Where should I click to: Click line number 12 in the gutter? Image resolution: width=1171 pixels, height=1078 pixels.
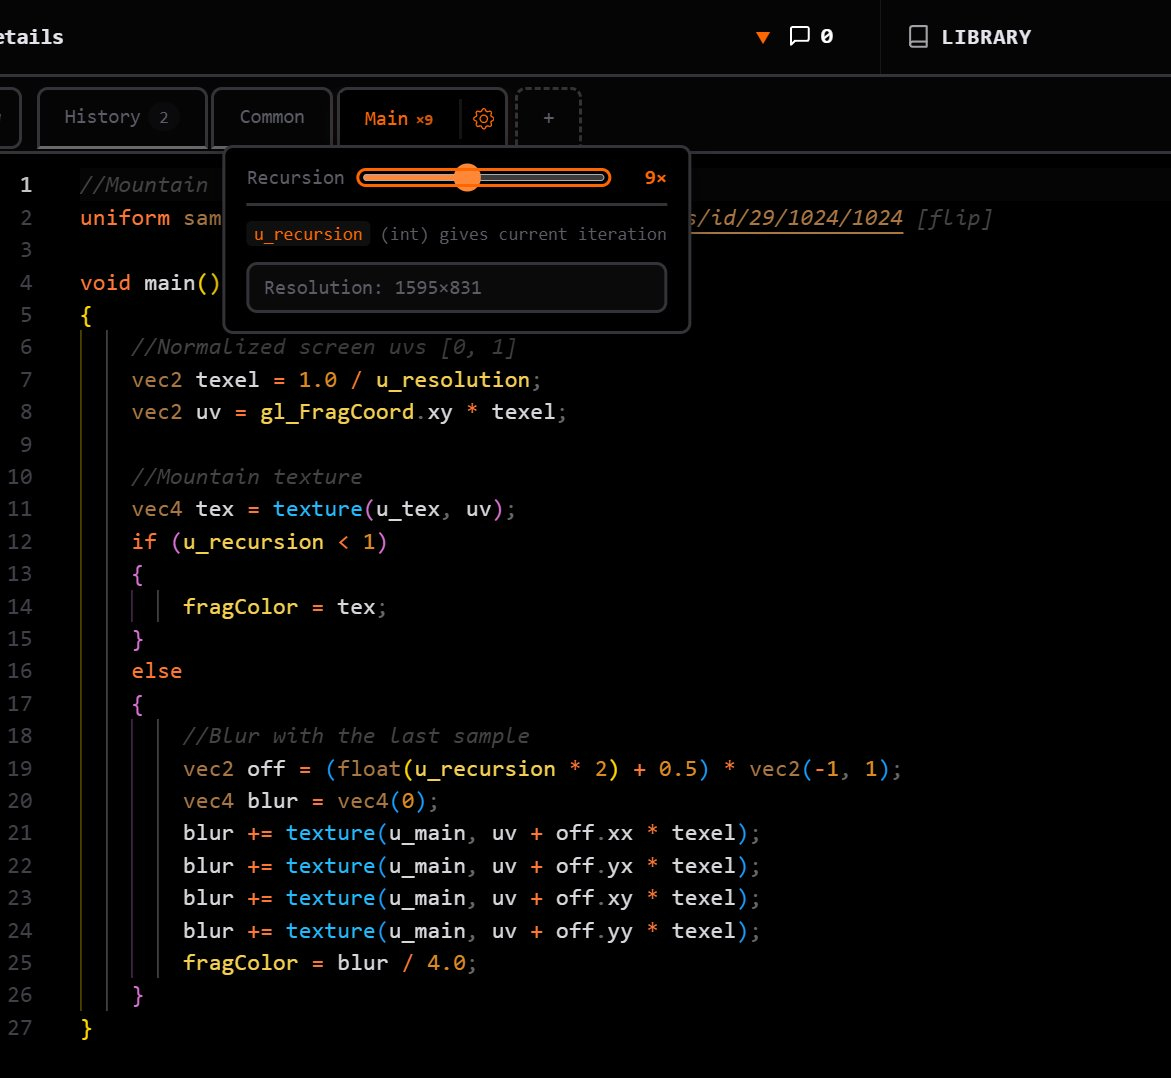click(x=21, y=542)
